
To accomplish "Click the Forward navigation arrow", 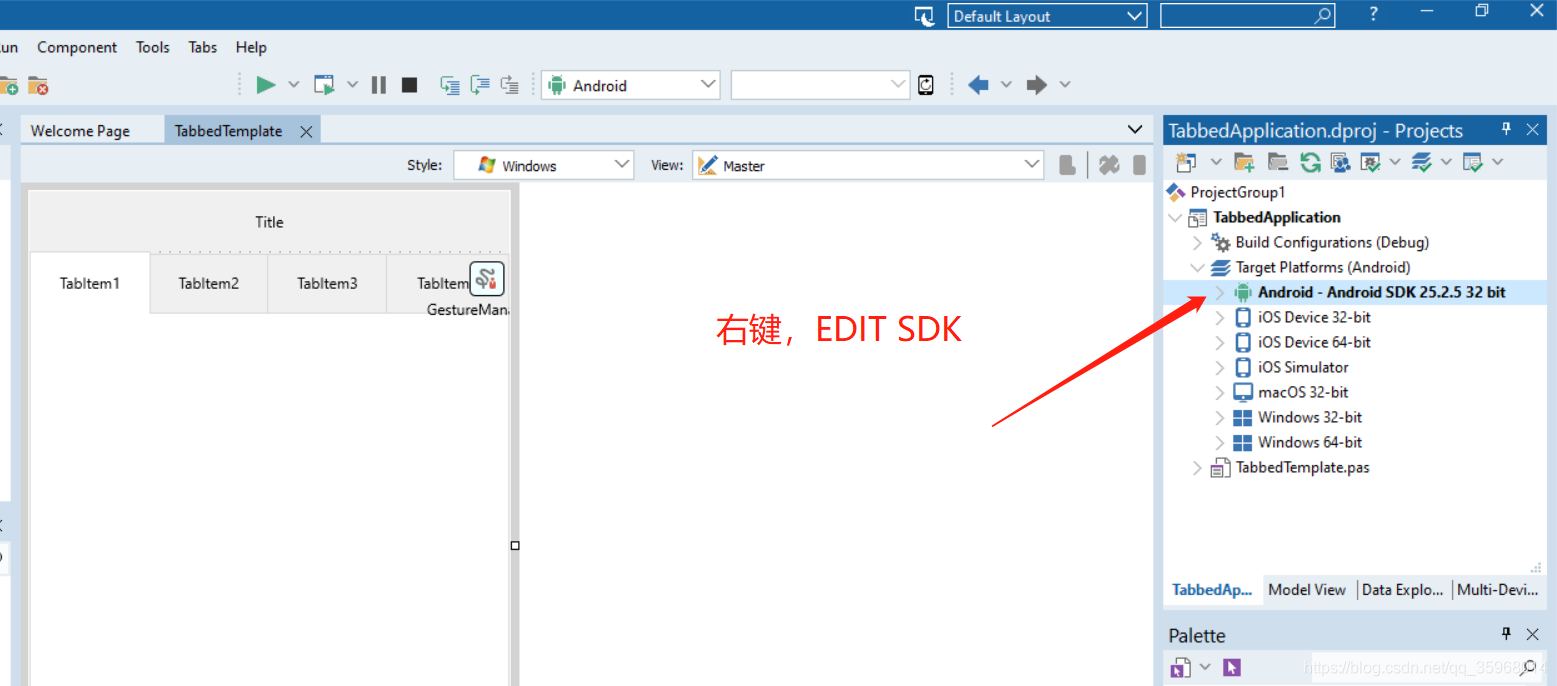I will [x=1036, y=85].
